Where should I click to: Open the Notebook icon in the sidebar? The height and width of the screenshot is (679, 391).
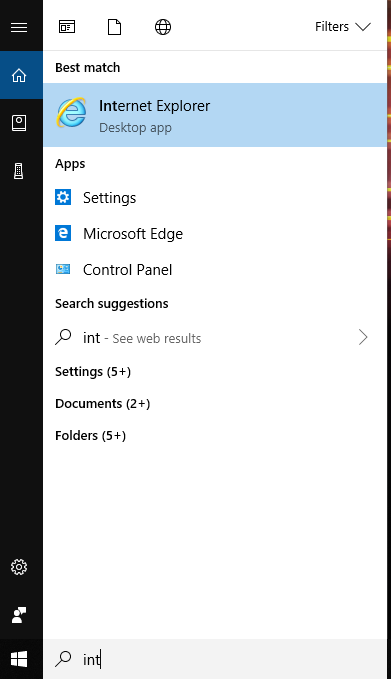pyautogui.click(x=19, y=123)
